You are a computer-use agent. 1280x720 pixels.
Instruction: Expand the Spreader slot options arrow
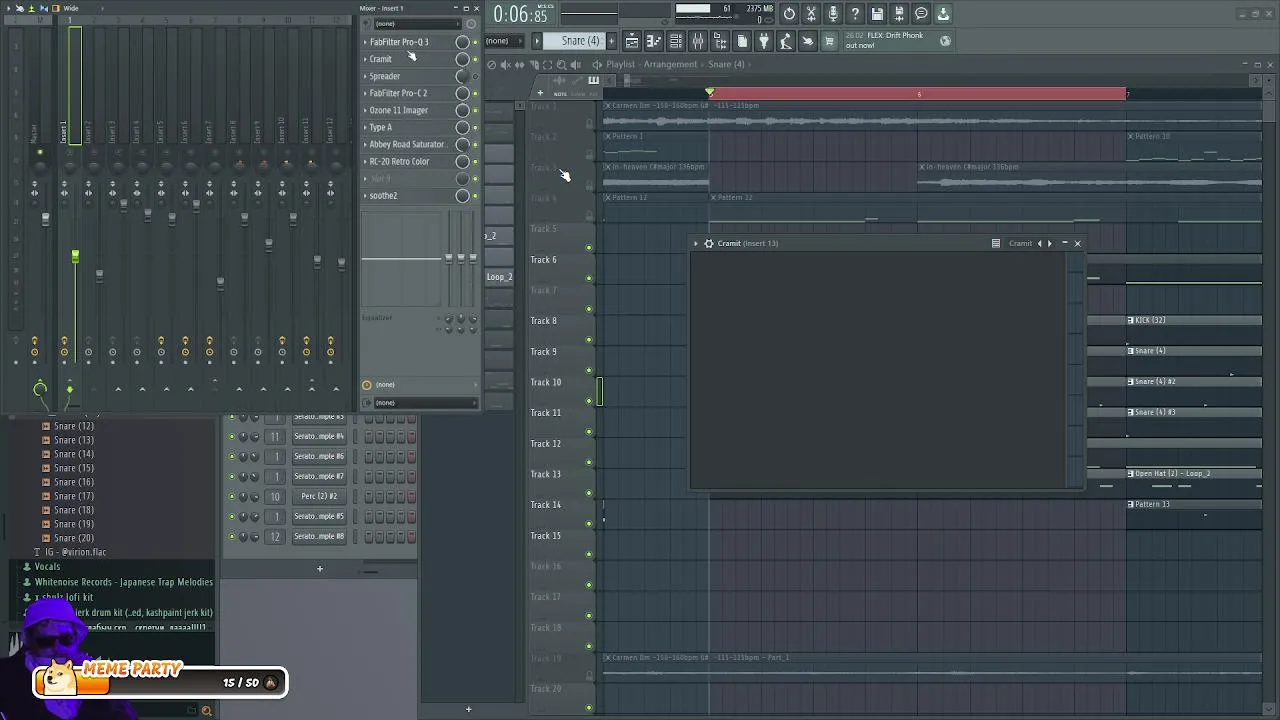365,76
